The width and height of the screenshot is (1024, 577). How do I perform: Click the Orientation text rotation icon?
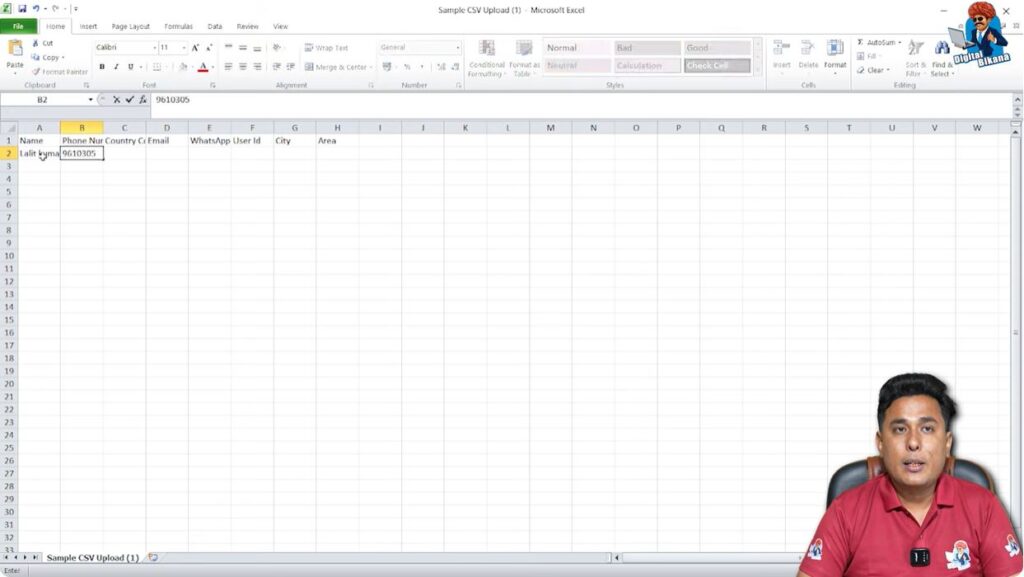[278, 47]
